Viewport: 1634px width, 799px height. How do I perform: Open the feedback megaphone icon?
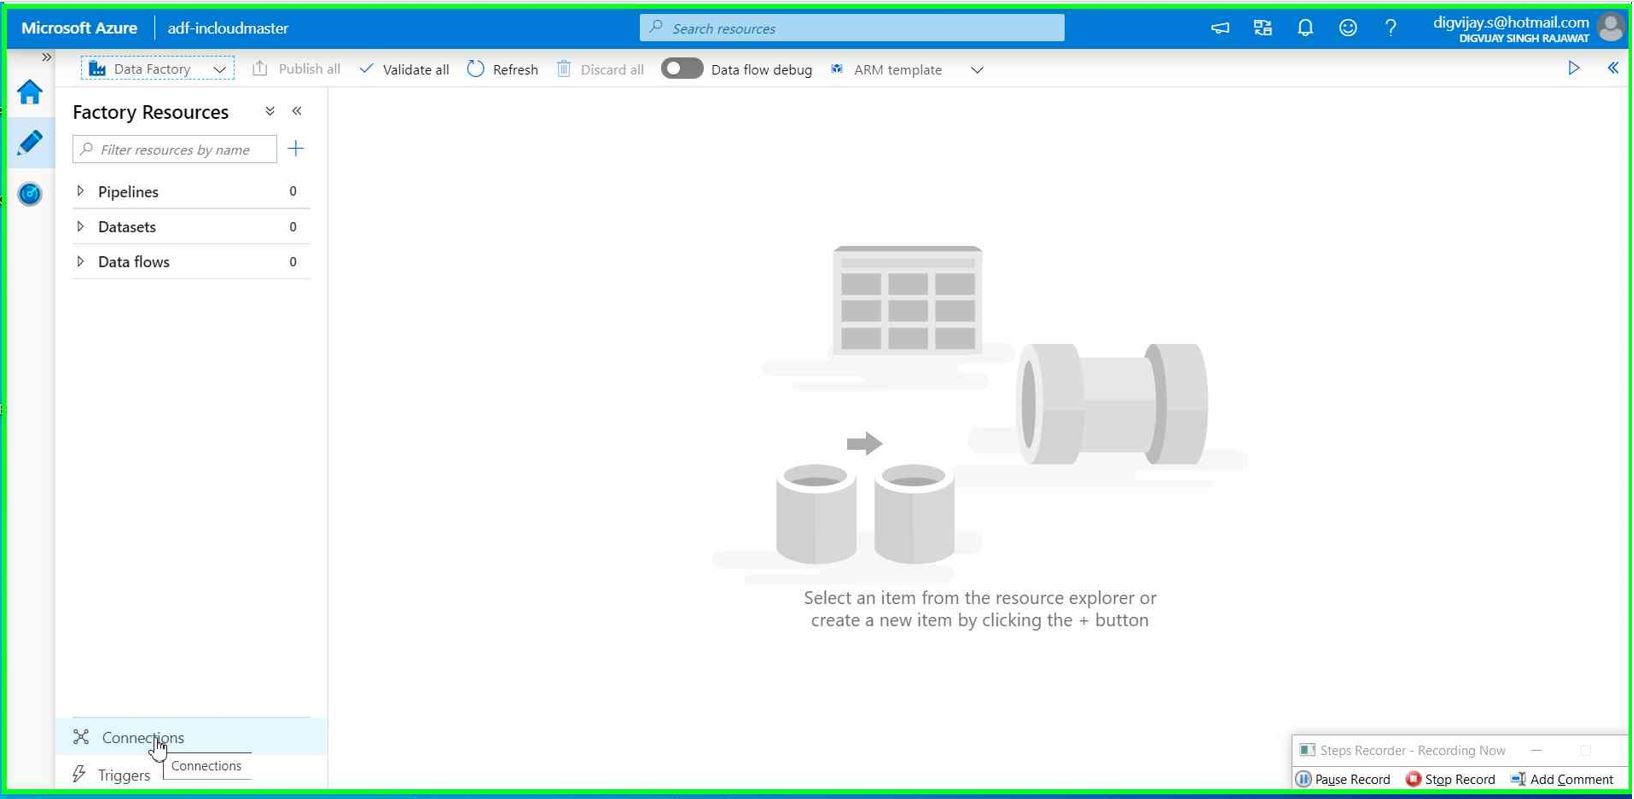[1220, 28]
